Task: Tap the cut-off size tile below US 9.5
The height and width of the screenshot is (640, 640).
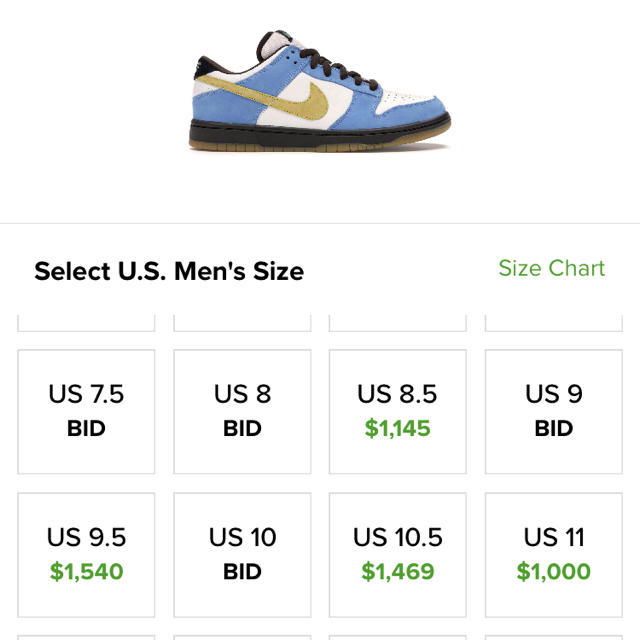Action: 86,638
